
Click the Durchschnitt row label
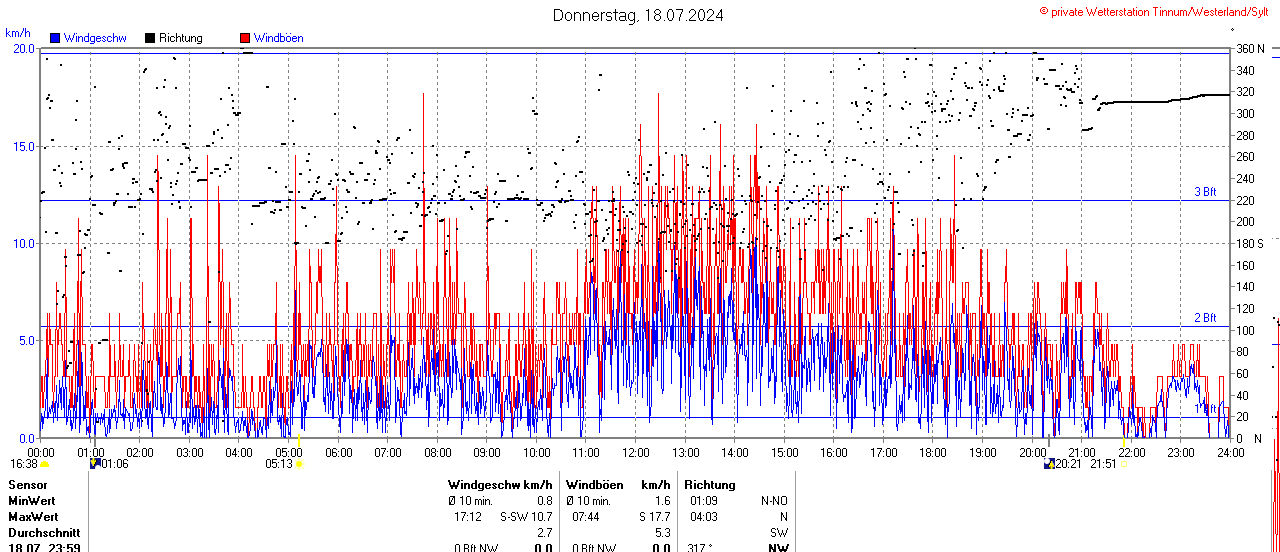coord(44,533)
